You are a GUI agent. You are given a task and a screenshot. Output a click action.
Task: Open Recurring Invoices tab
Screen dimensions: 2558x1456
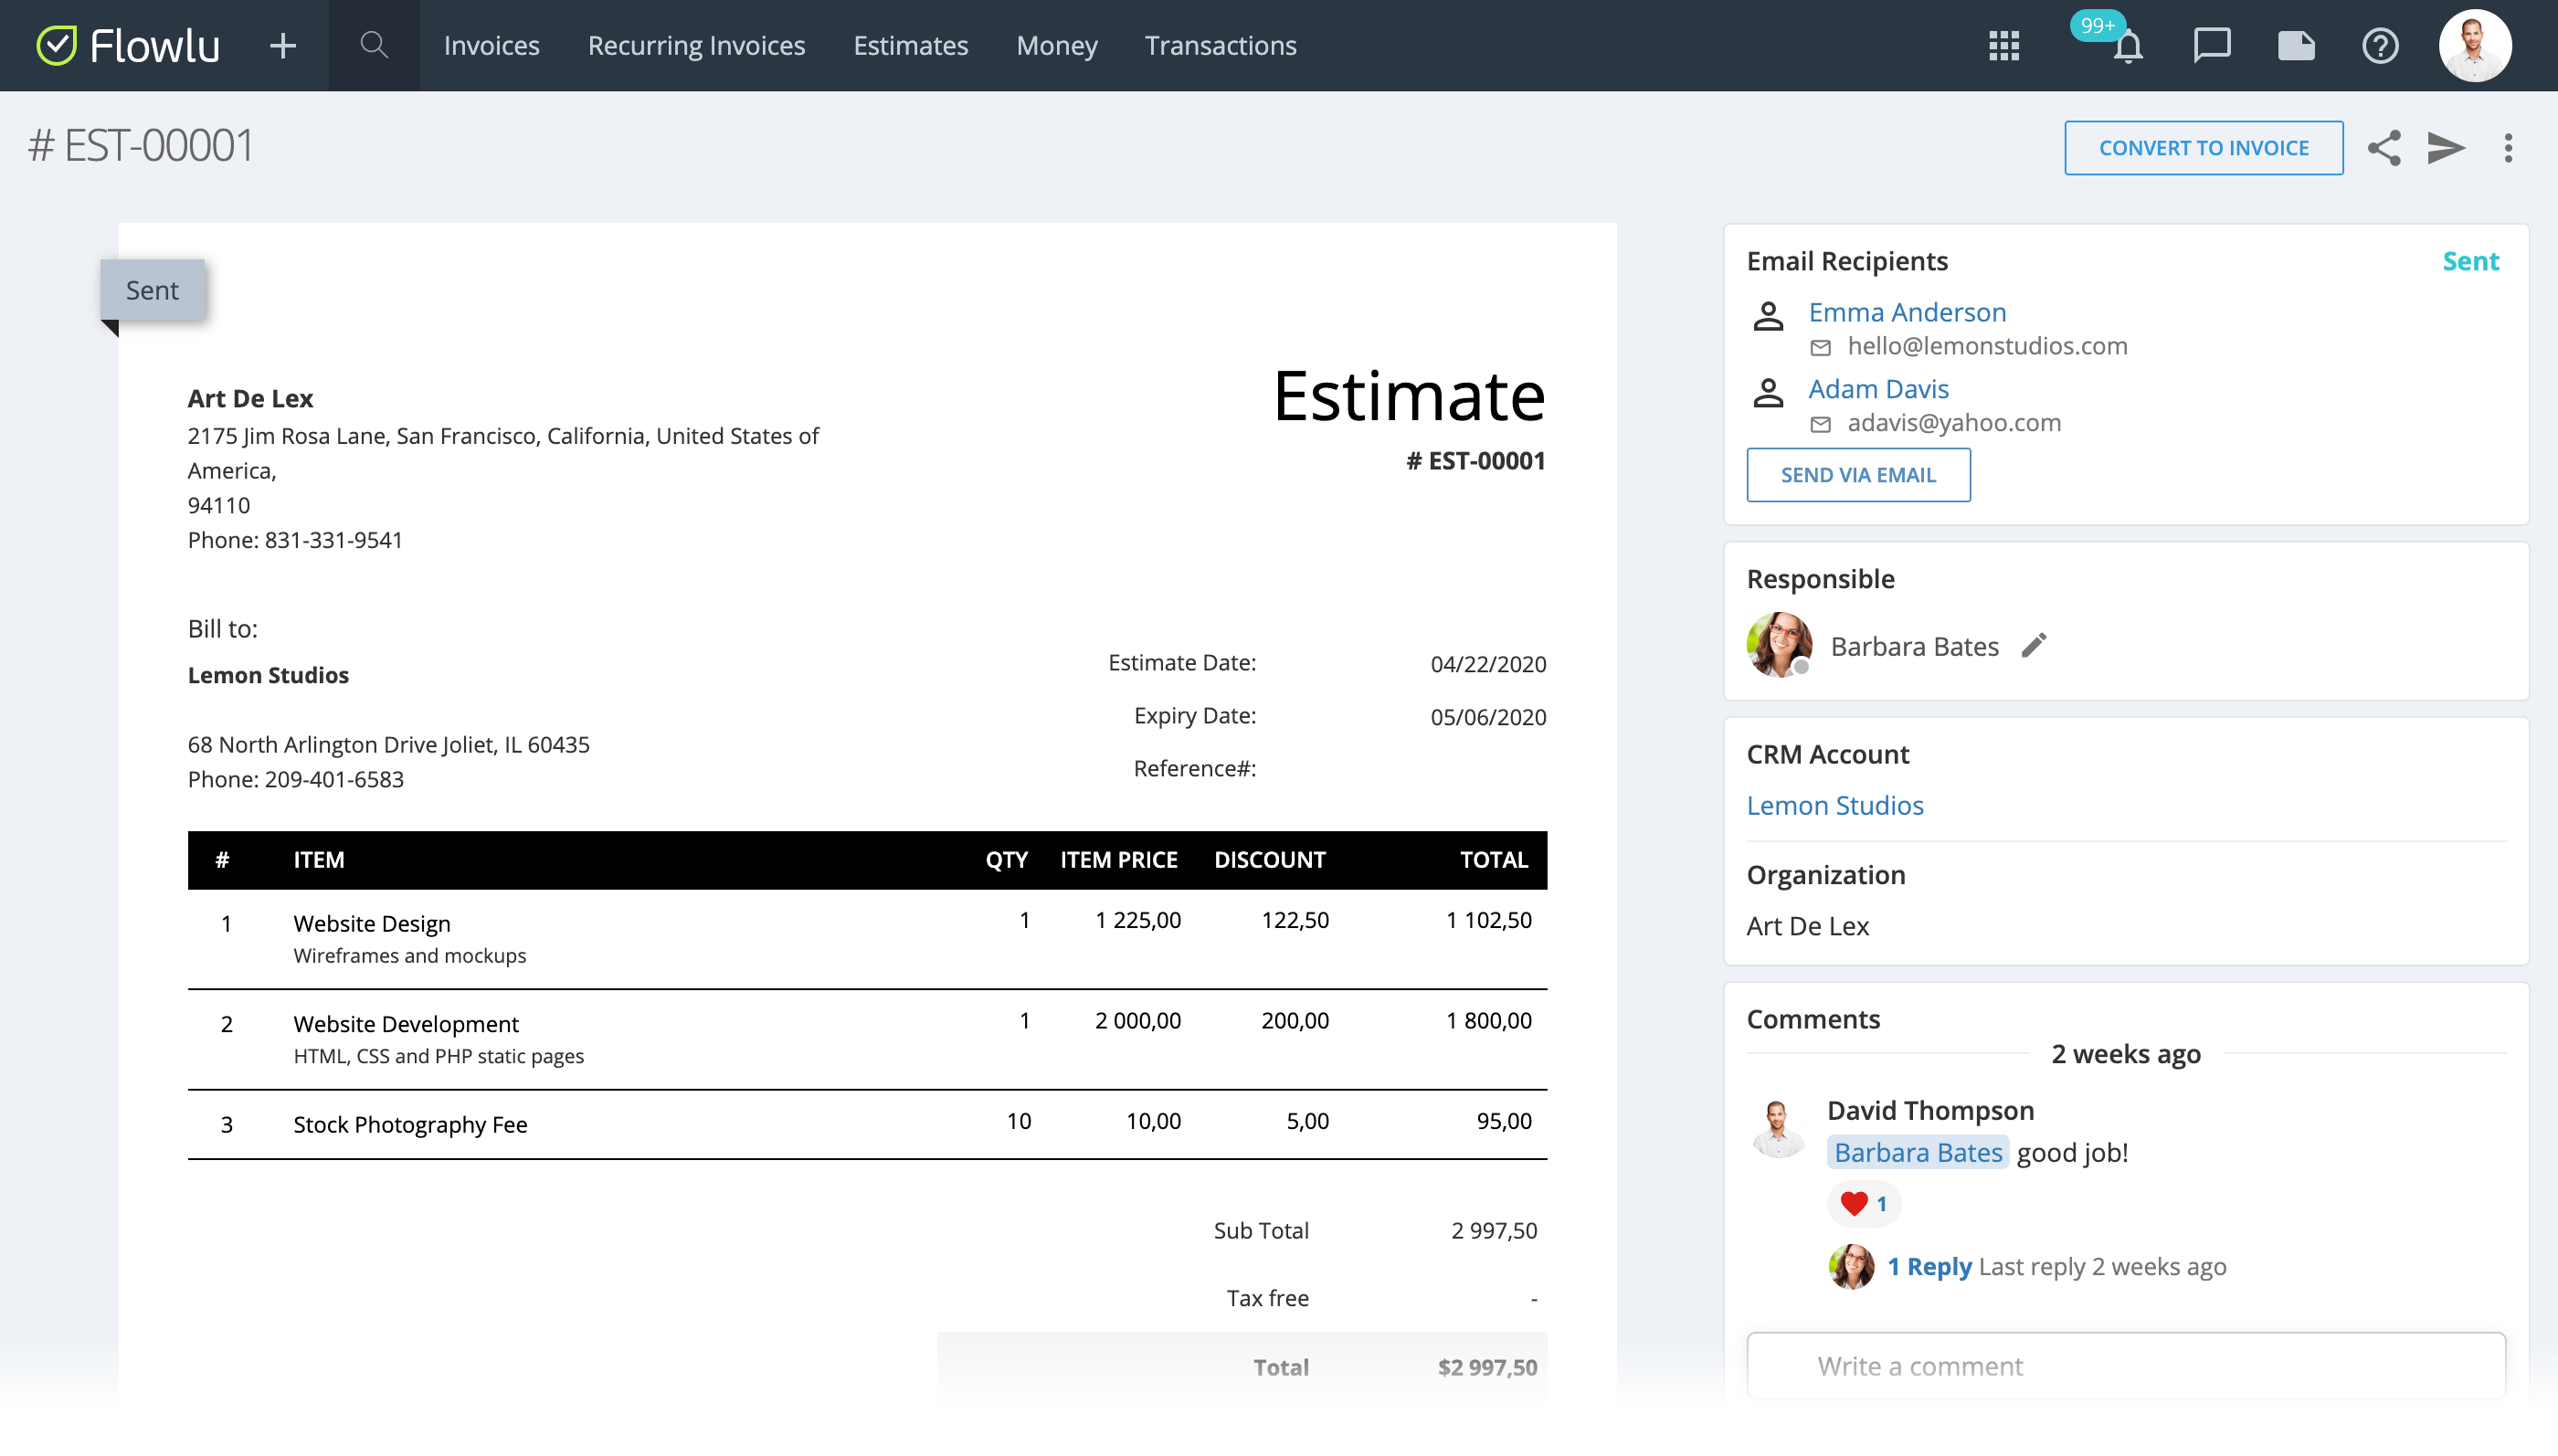coord(696,45)
